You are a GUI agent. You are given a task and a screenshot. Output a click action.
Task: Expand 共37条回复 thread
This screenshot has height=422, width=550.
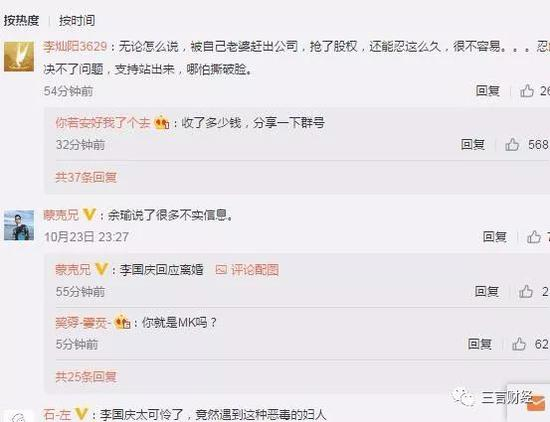tap(86, 177)
